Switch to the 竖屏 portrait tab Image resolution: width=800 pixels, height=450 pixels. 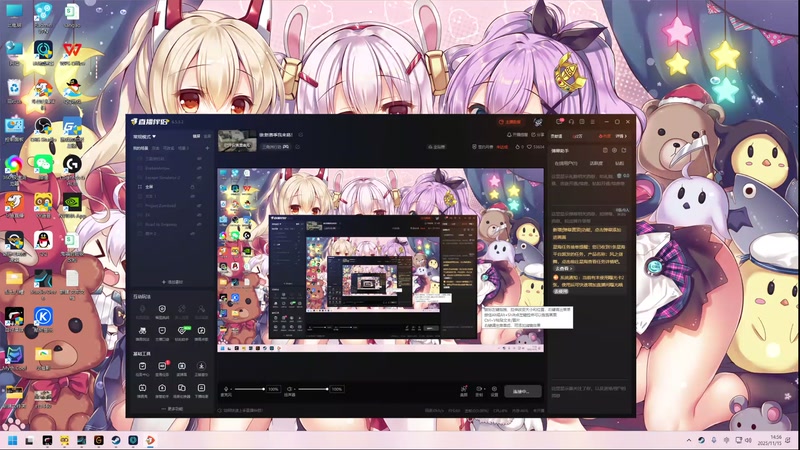(207, 136)
